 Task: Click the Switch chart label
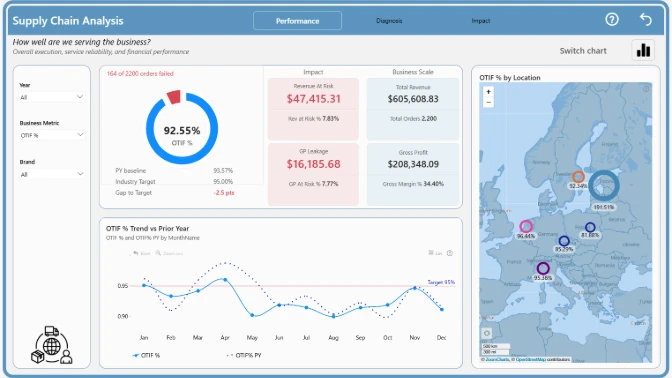[x=583, y=51]
